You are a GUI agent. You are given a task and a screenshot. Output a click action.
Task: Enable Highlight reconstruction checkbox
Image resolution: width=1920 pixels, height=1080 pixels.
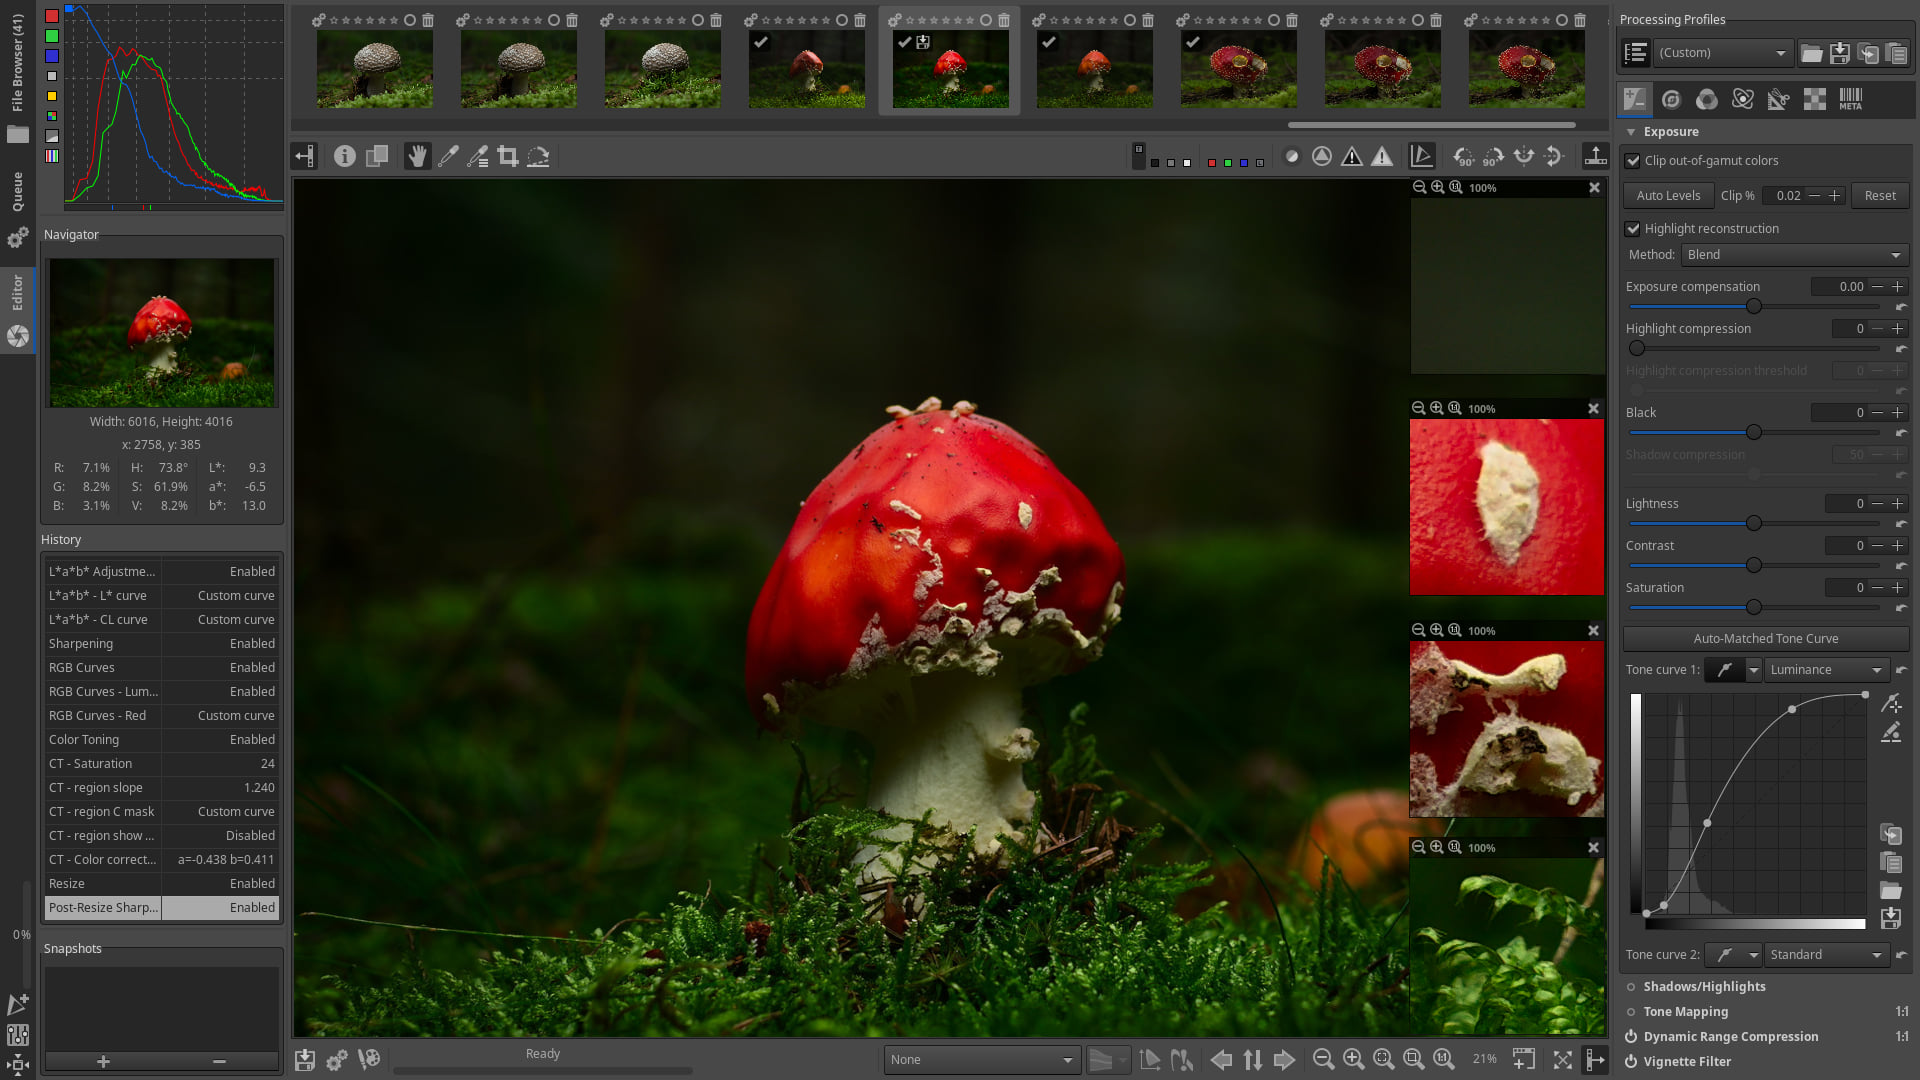click(1633, 228)
